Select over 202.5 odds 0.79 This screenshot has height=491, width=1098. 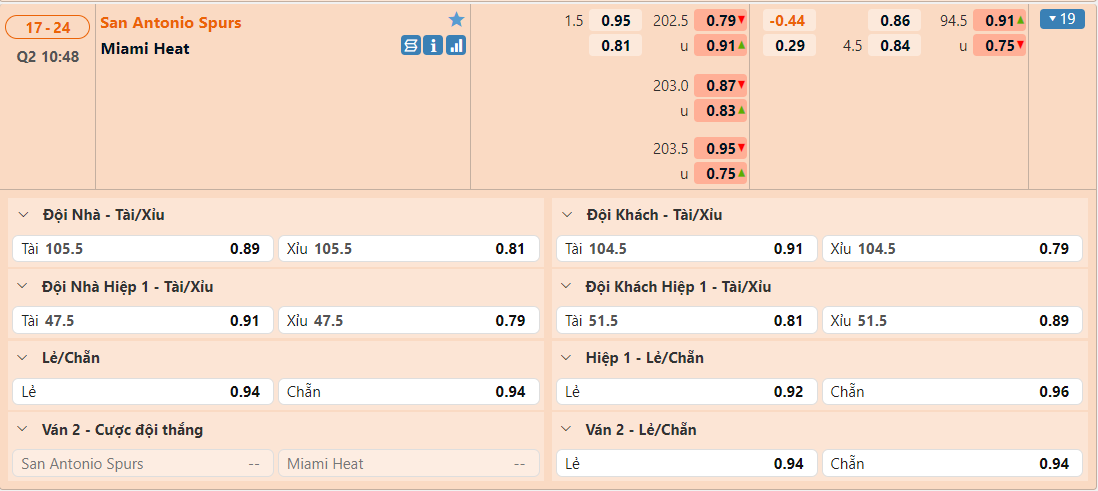pos(720,20)
